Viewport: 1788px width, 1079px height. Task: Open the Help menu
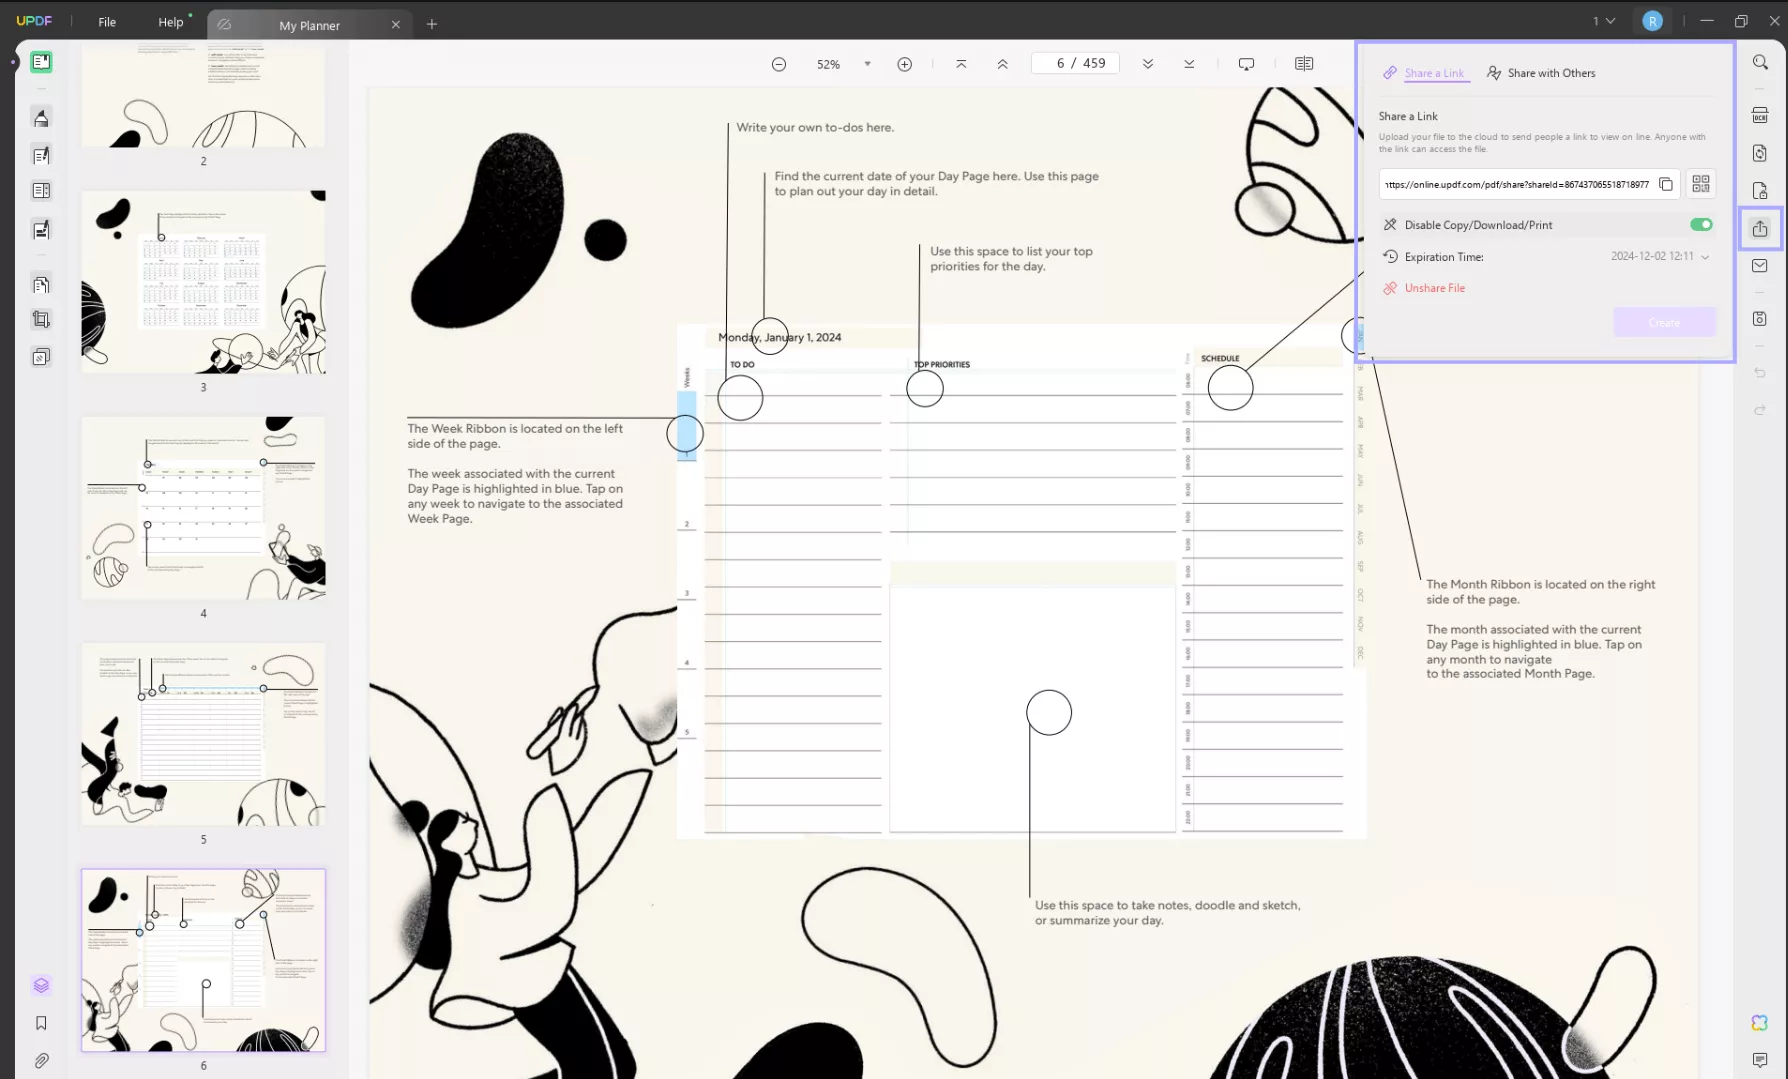point(171,22)
